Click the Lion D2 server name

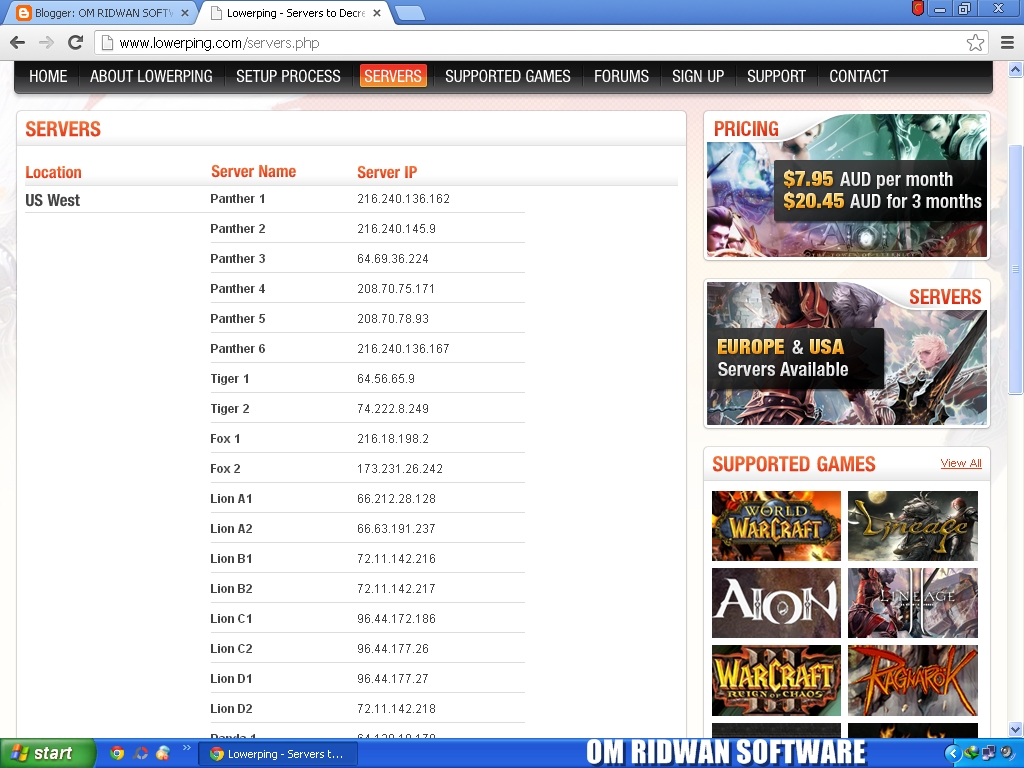coord(231,709)
